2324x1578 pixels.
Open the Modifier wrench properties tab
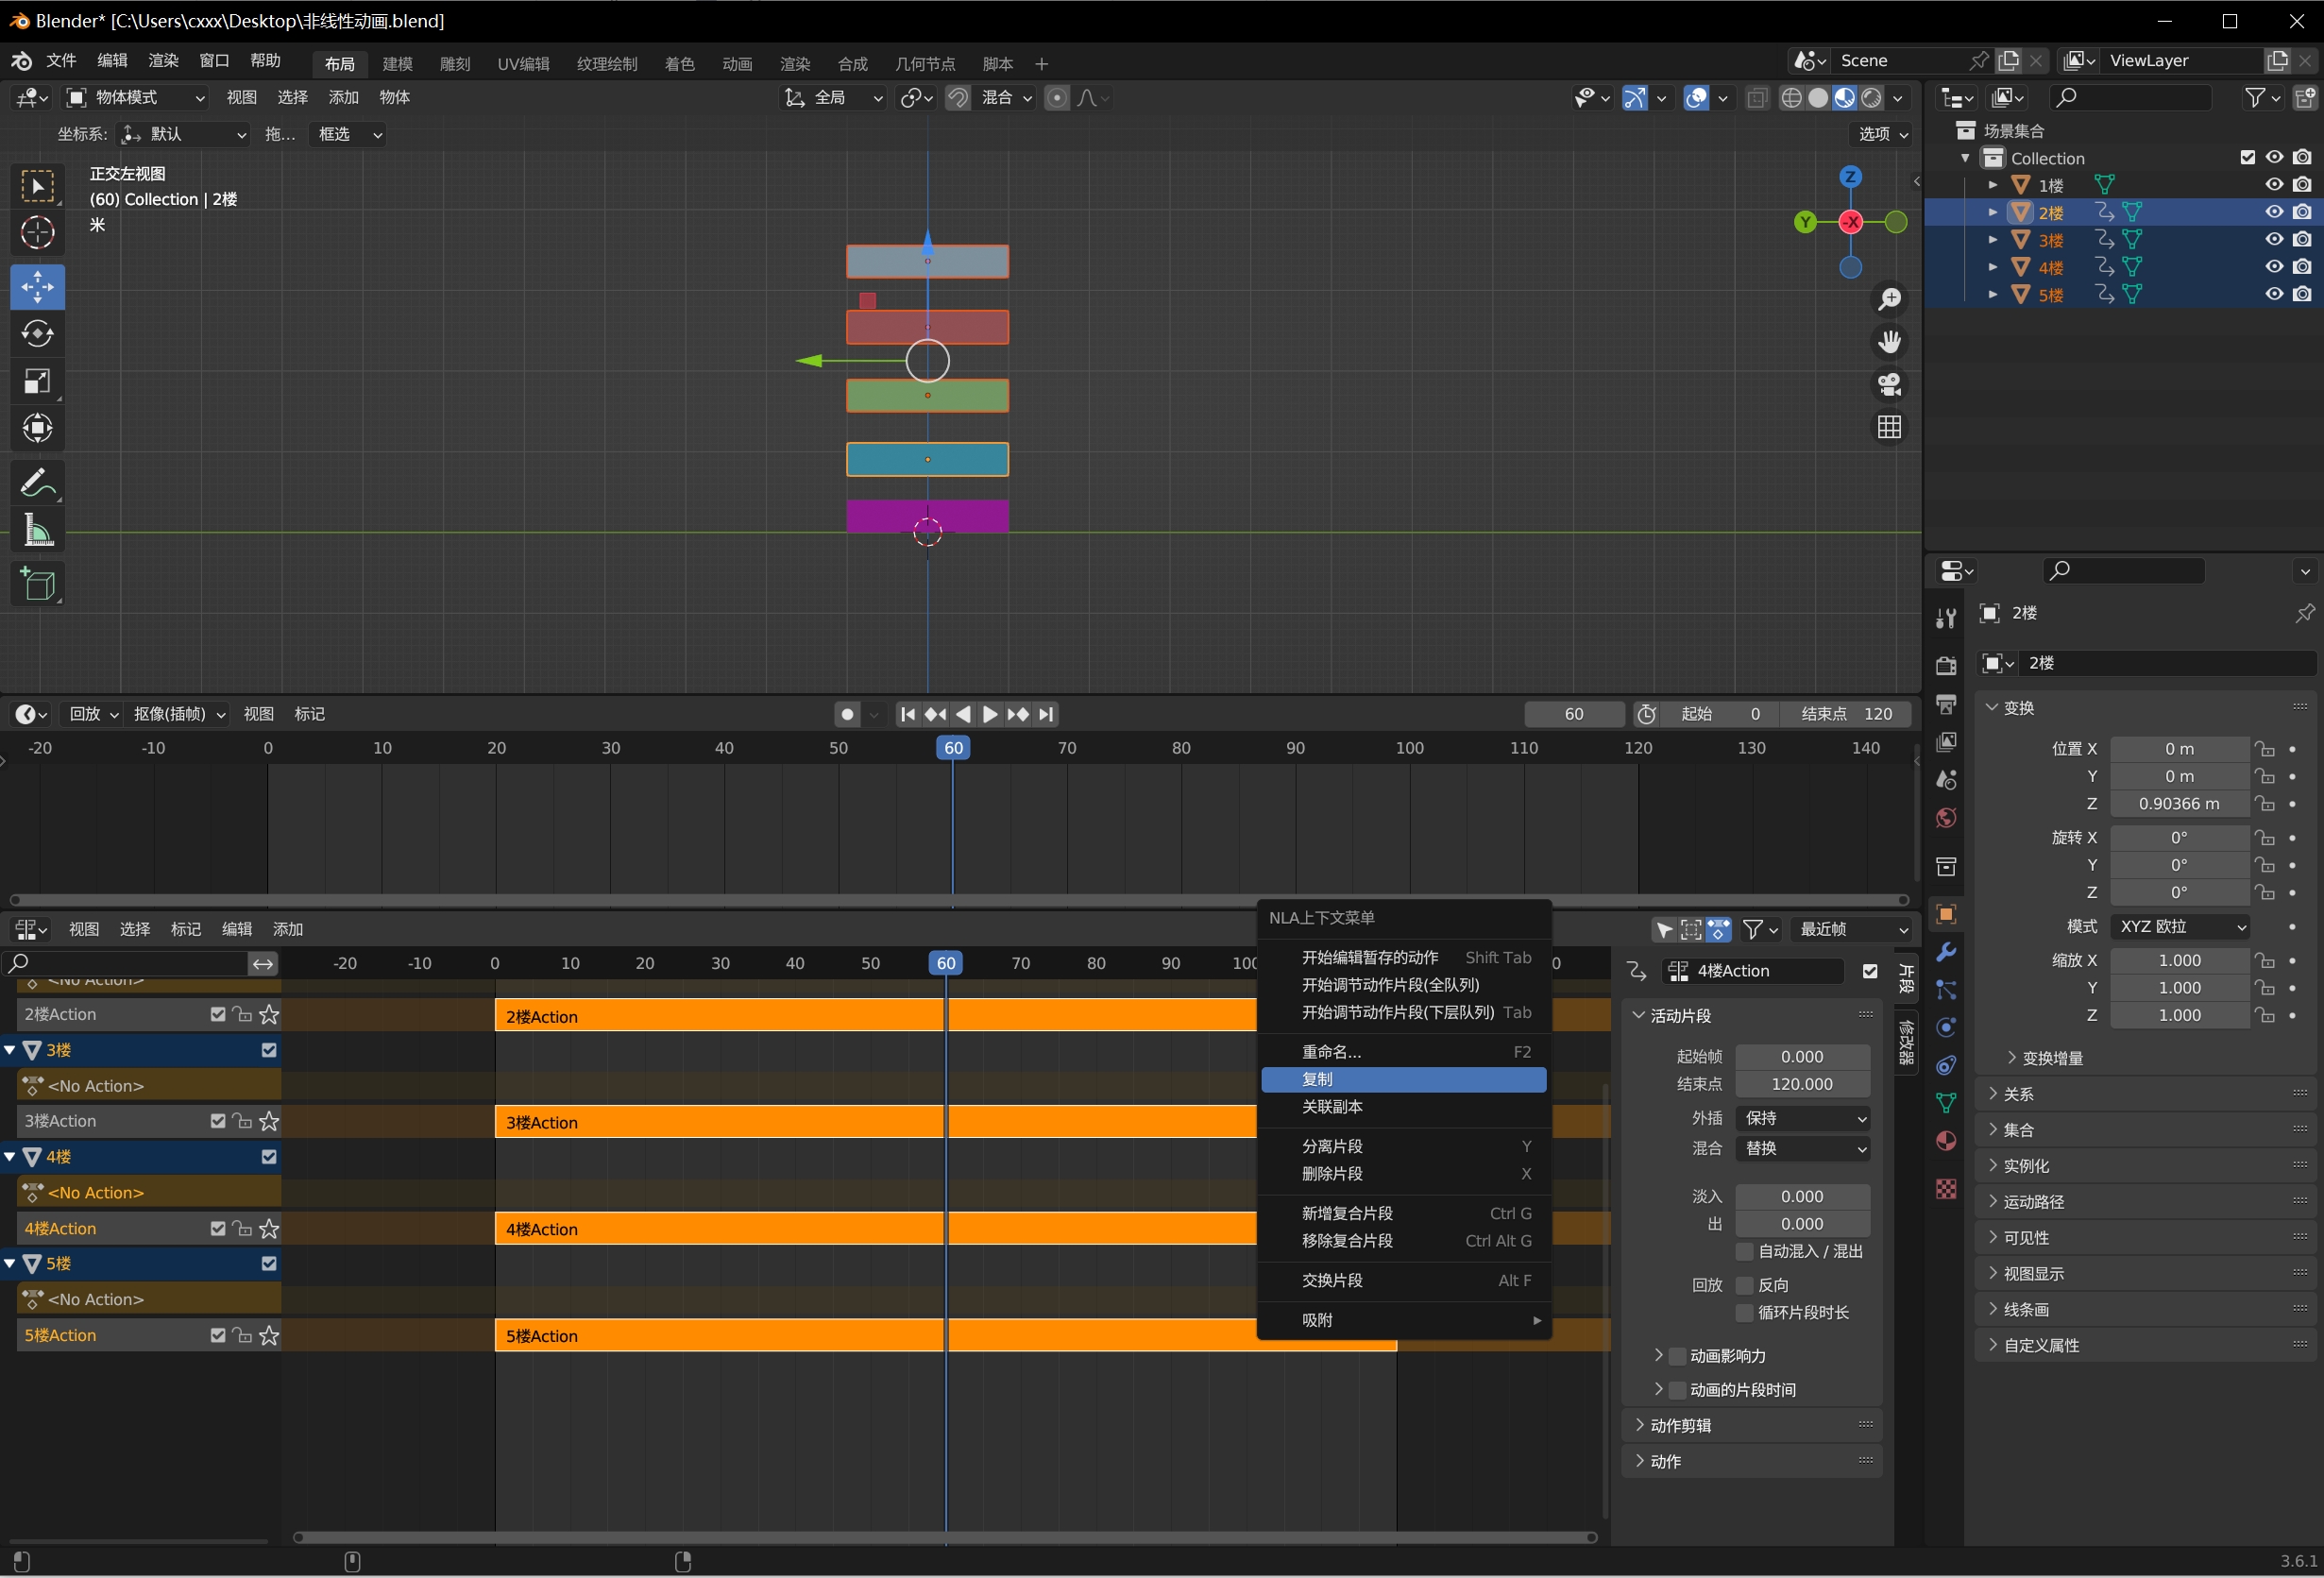(x=1946, y=951)
